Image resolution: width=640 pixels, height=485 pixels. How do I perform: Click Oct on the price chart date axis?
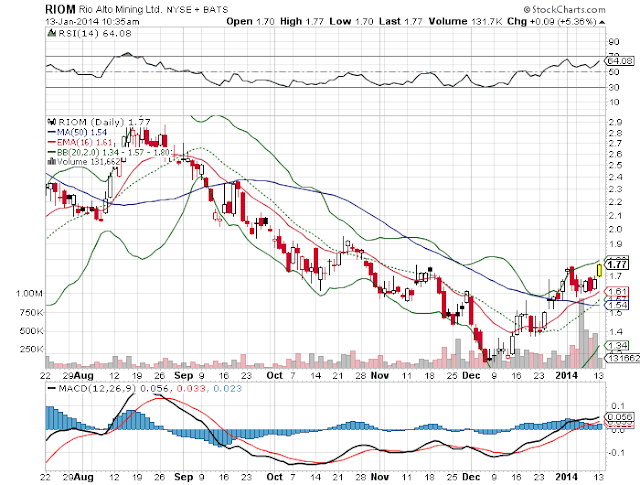pos(274,375)
